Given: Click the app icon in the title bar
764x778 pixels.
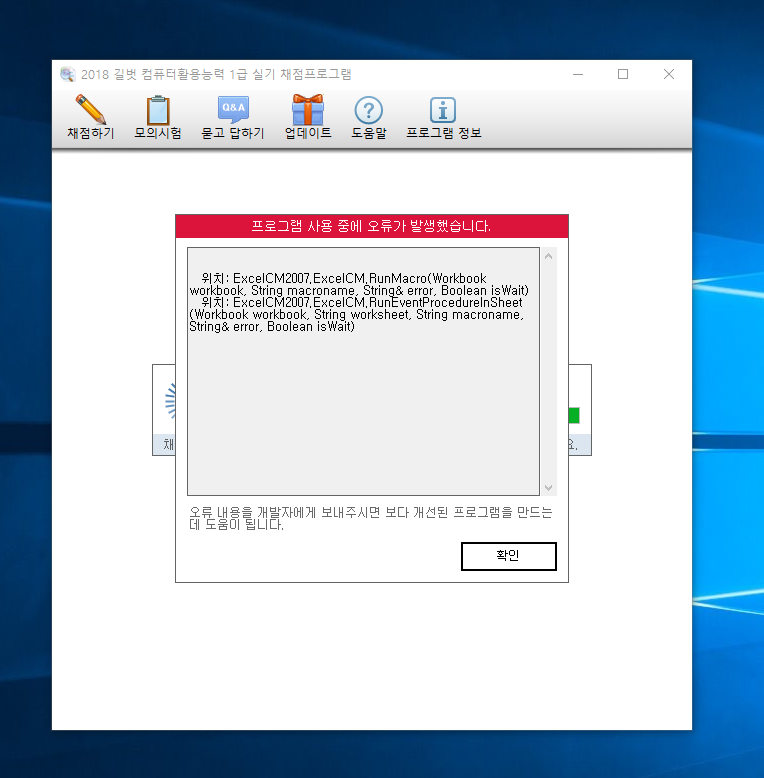Looking at the screenshot, I should (x=68, y=75).
